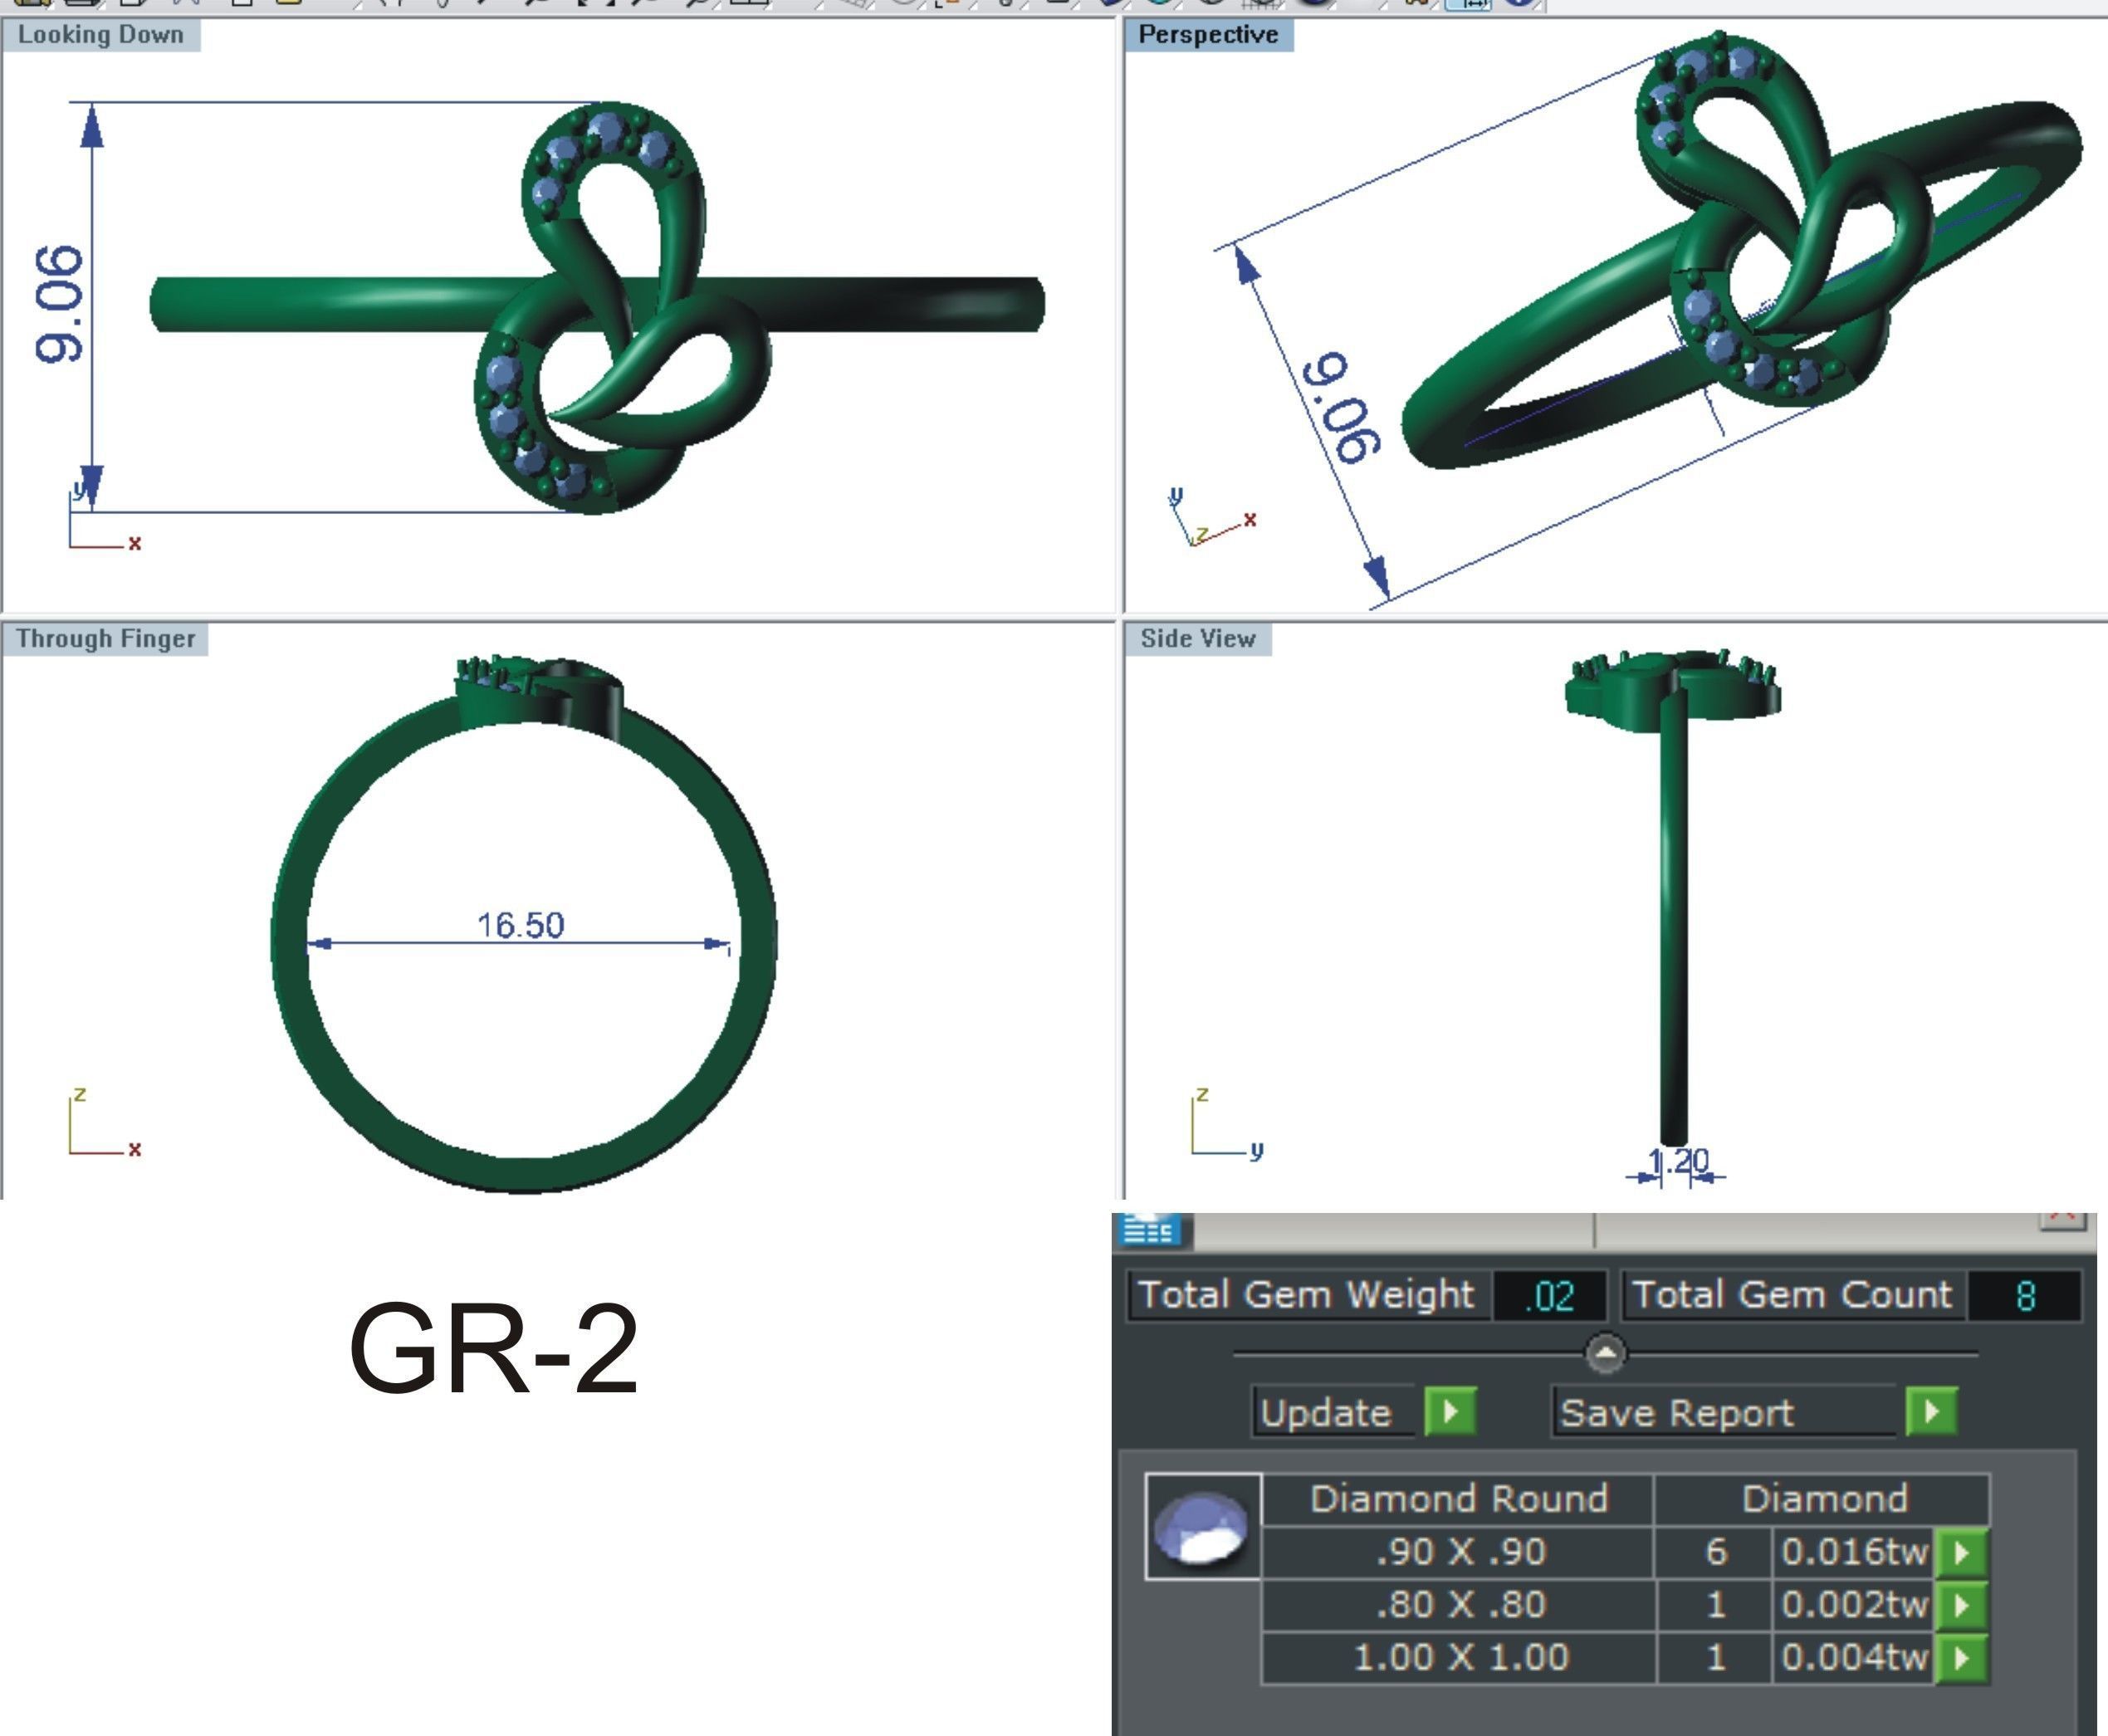The image size is (2108, 1736).
Task: Click the 0.002tw weight cell
Action: coord(1854,1605)
